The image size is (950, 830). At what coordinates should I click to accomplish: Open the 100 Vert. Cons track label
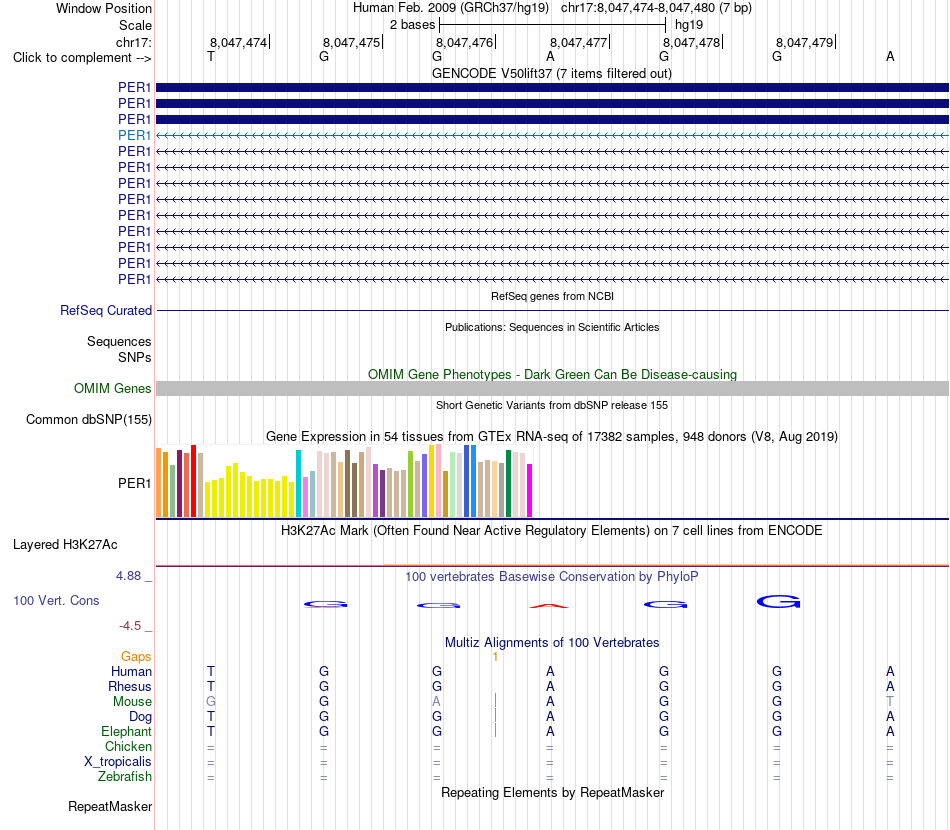56,600
